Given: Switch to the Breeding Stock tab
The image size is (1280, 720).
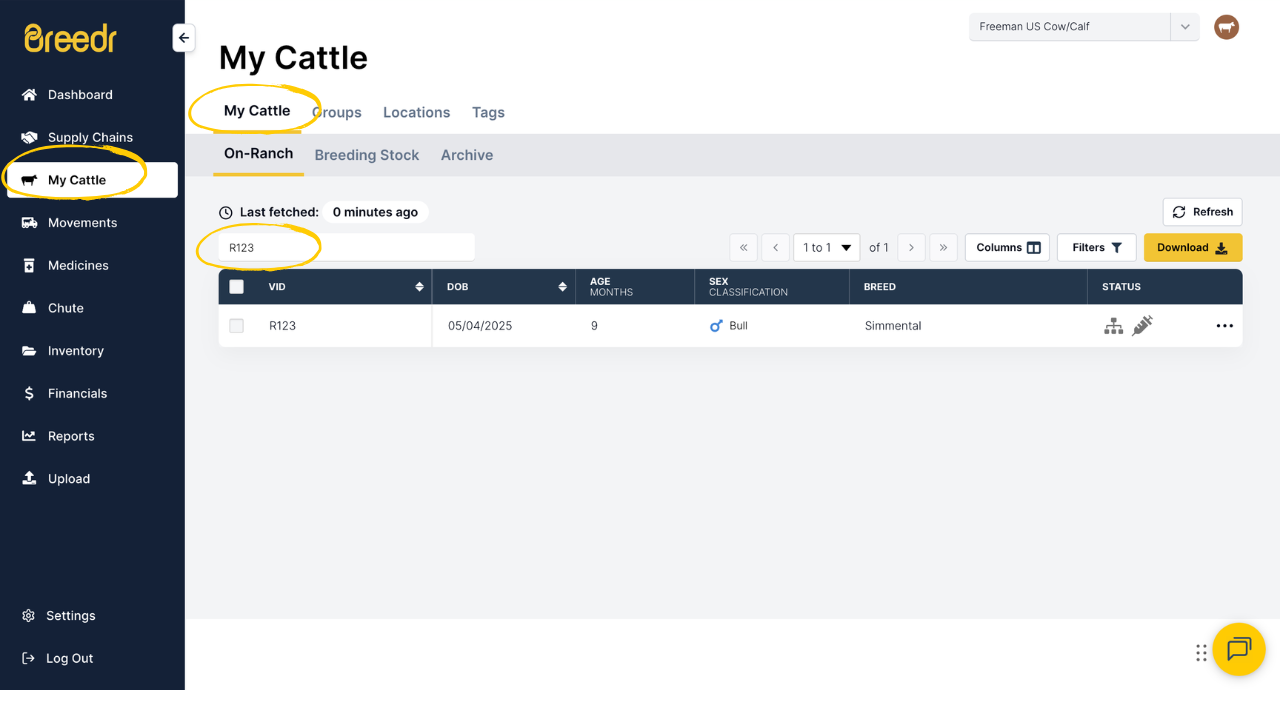Looking at the screenshot, I should pos(366,155).
